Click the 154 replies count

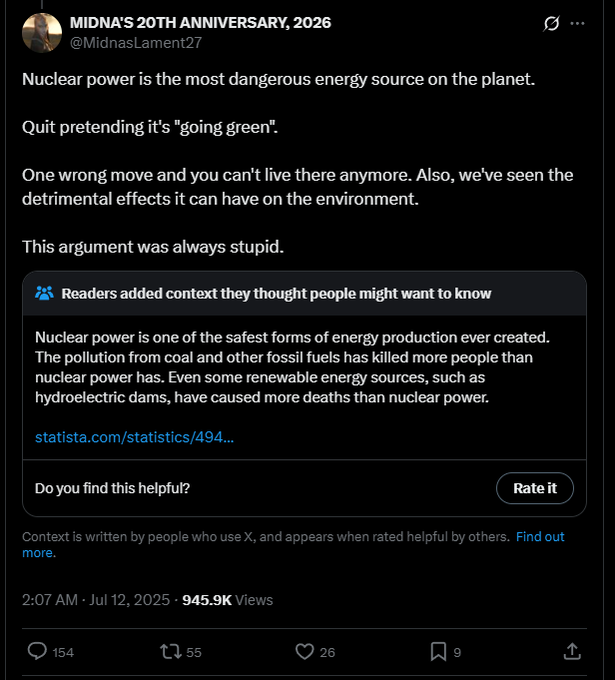(x=63, y=652)
